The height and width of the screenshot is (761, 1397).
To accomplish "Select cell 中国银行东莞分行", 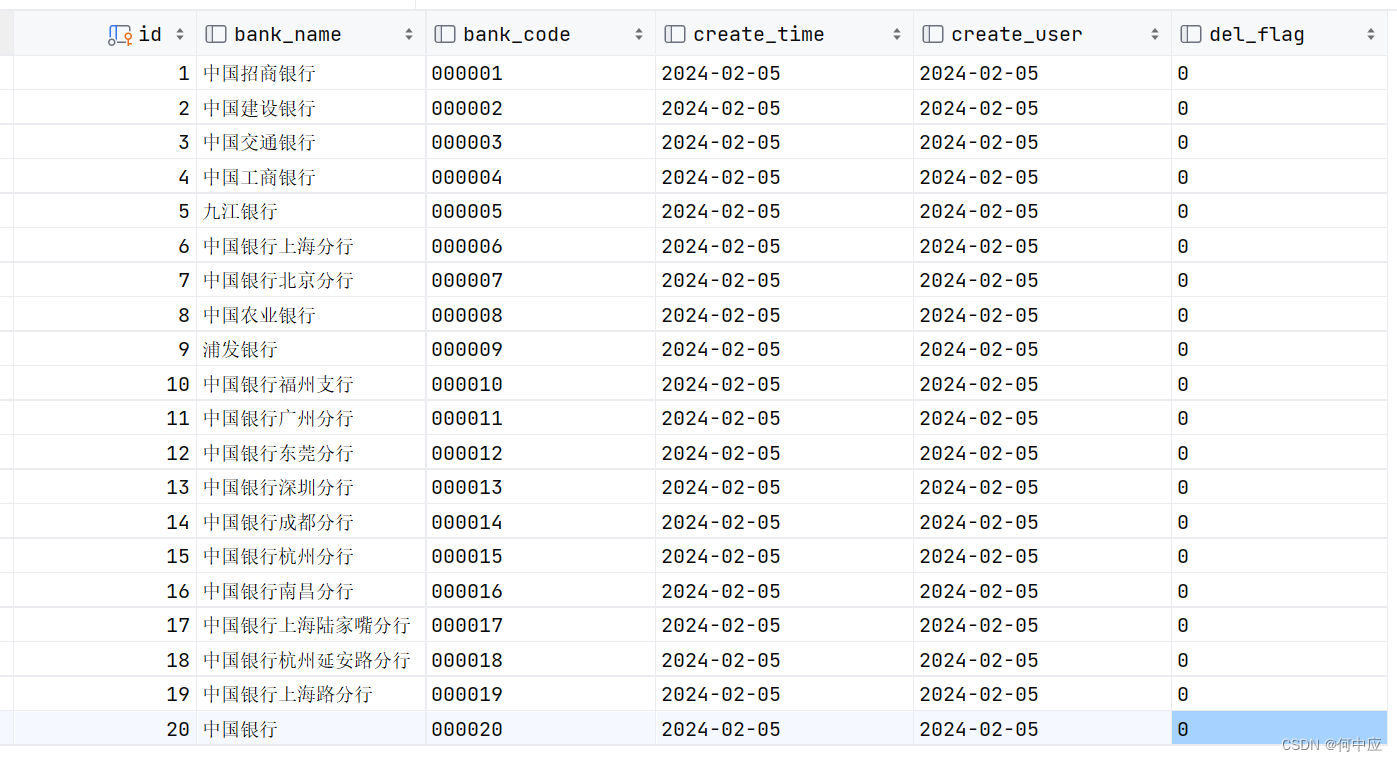I will pos(311,453).
